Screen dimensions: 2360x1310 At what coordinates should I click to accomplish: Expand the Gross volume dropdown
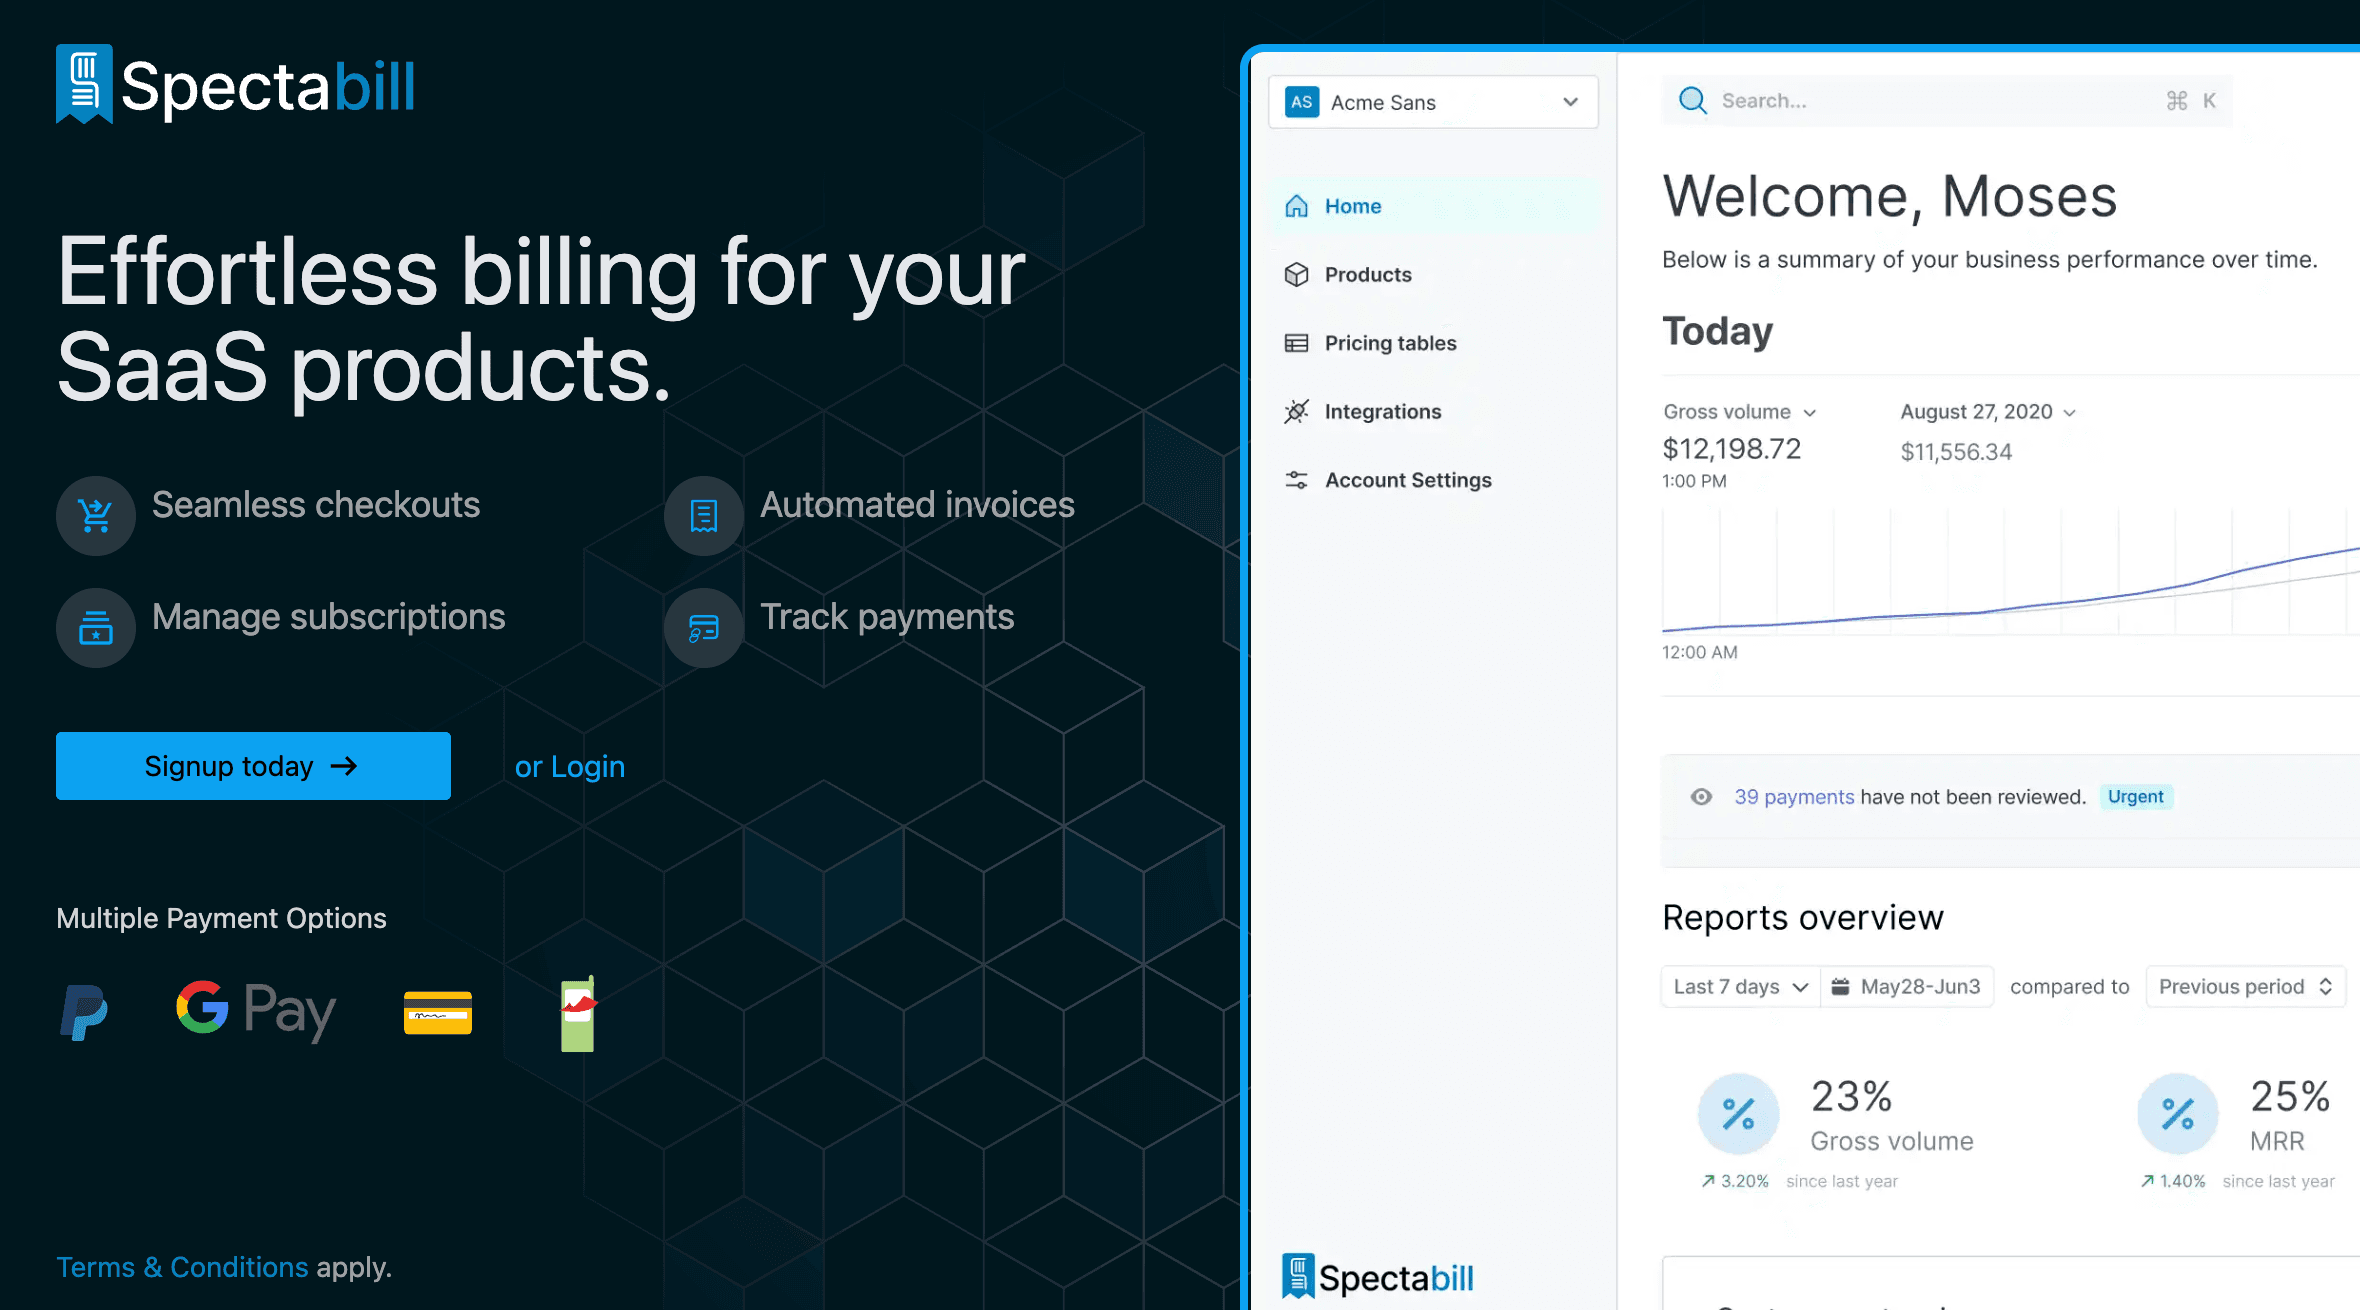coord(1739,412)
